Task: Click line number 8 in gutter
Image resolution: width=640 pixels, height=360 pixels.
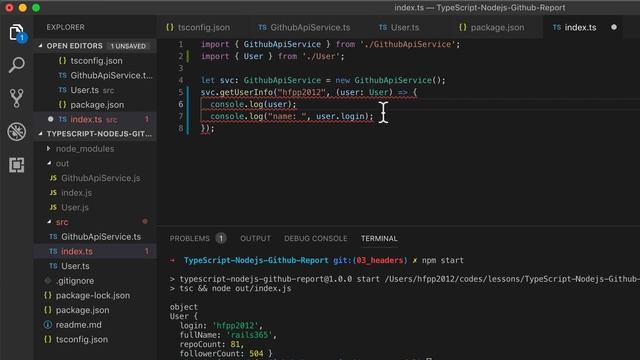Action: pos(180,128)
